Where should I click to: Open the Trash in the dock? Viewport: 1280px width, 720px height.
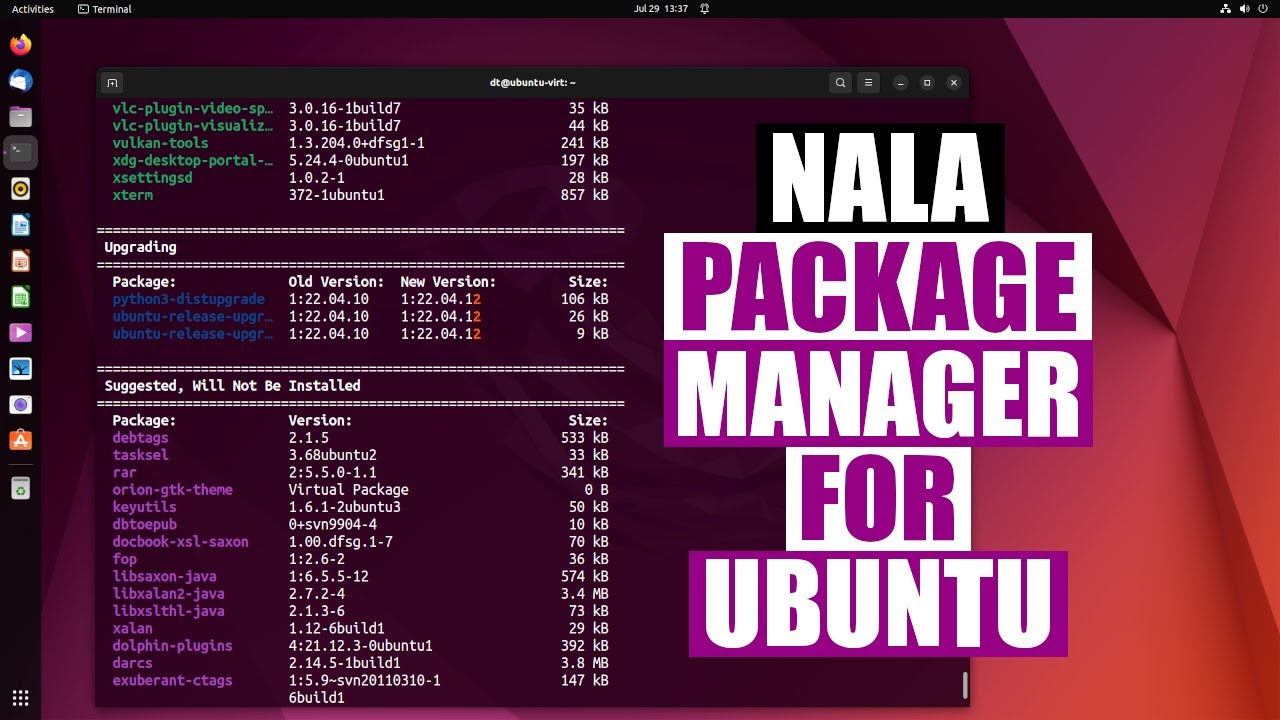(x=21, y=489)
